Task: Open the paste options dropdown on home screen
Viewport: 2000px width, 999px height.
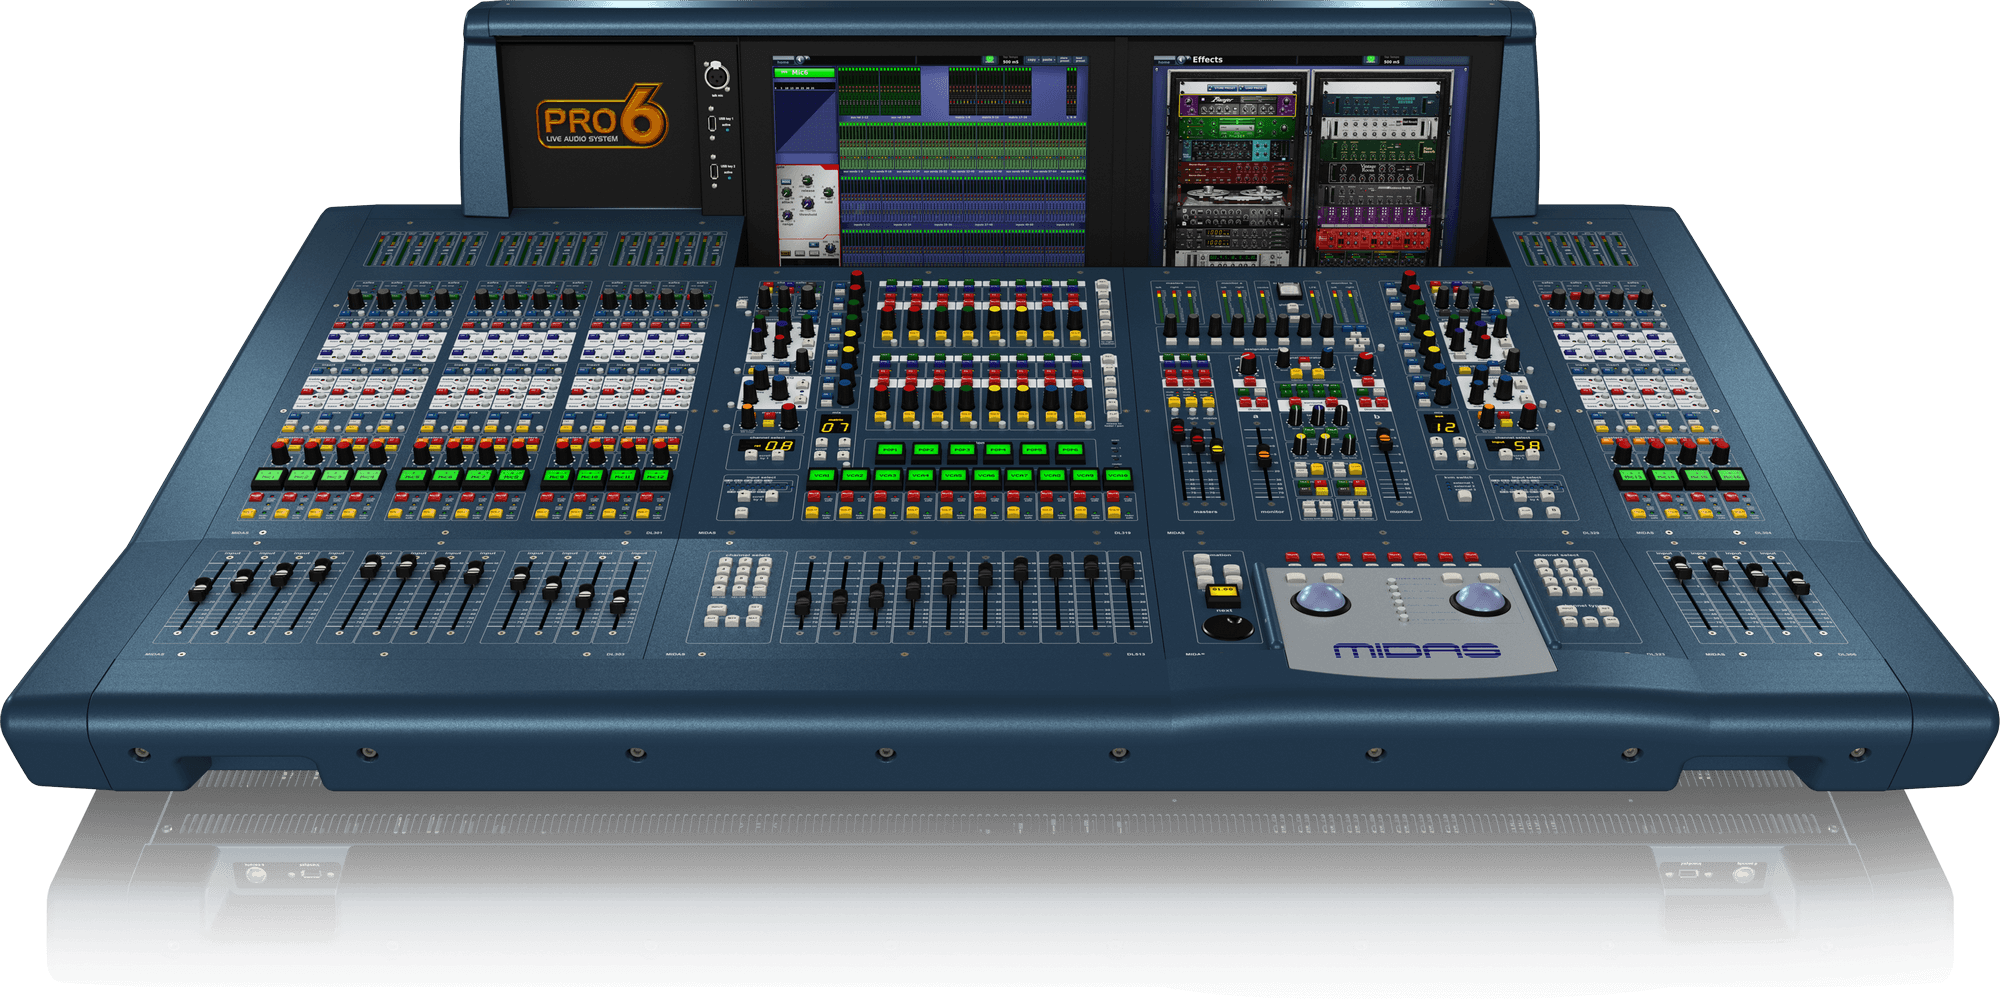Action: pos(1049,60)
